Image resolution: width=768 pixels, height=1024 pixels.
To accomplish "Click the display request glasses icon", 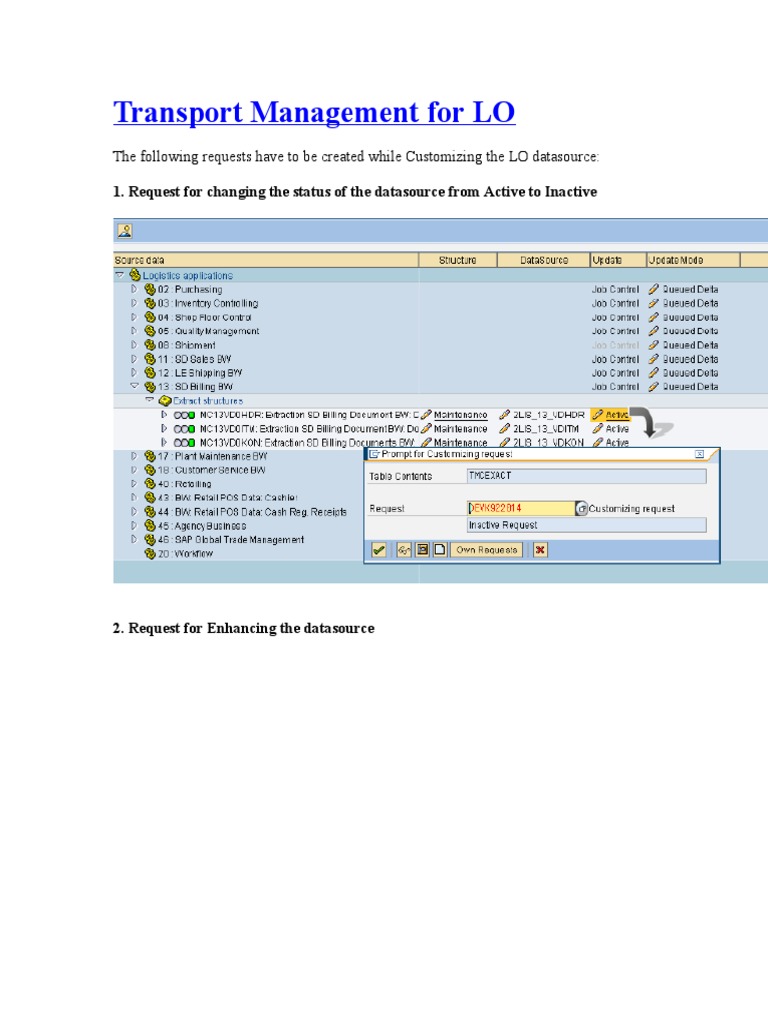I will tap(404, 550).
